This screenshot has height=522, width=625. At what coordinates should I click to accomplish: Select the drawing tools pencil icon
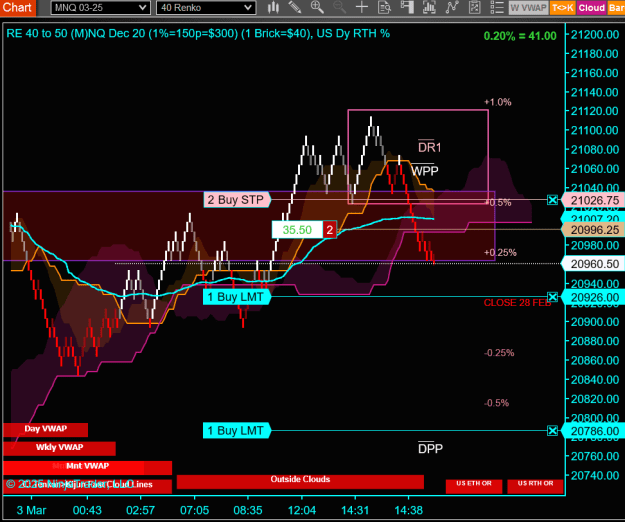coord(295,7)
